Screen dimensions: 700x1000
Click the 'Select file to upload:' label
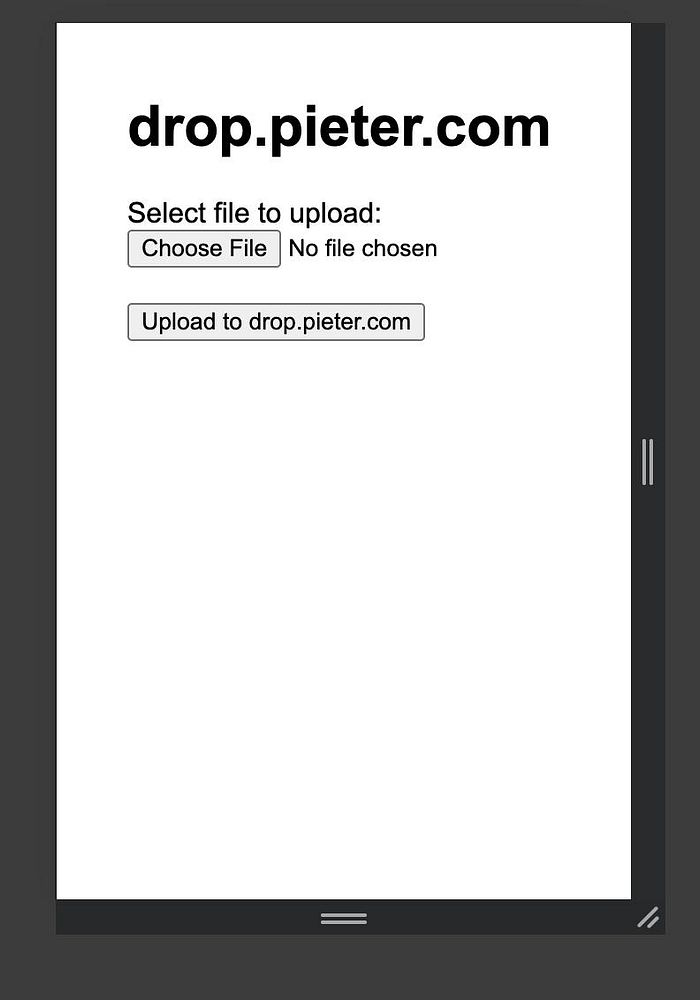click(254, 213)
